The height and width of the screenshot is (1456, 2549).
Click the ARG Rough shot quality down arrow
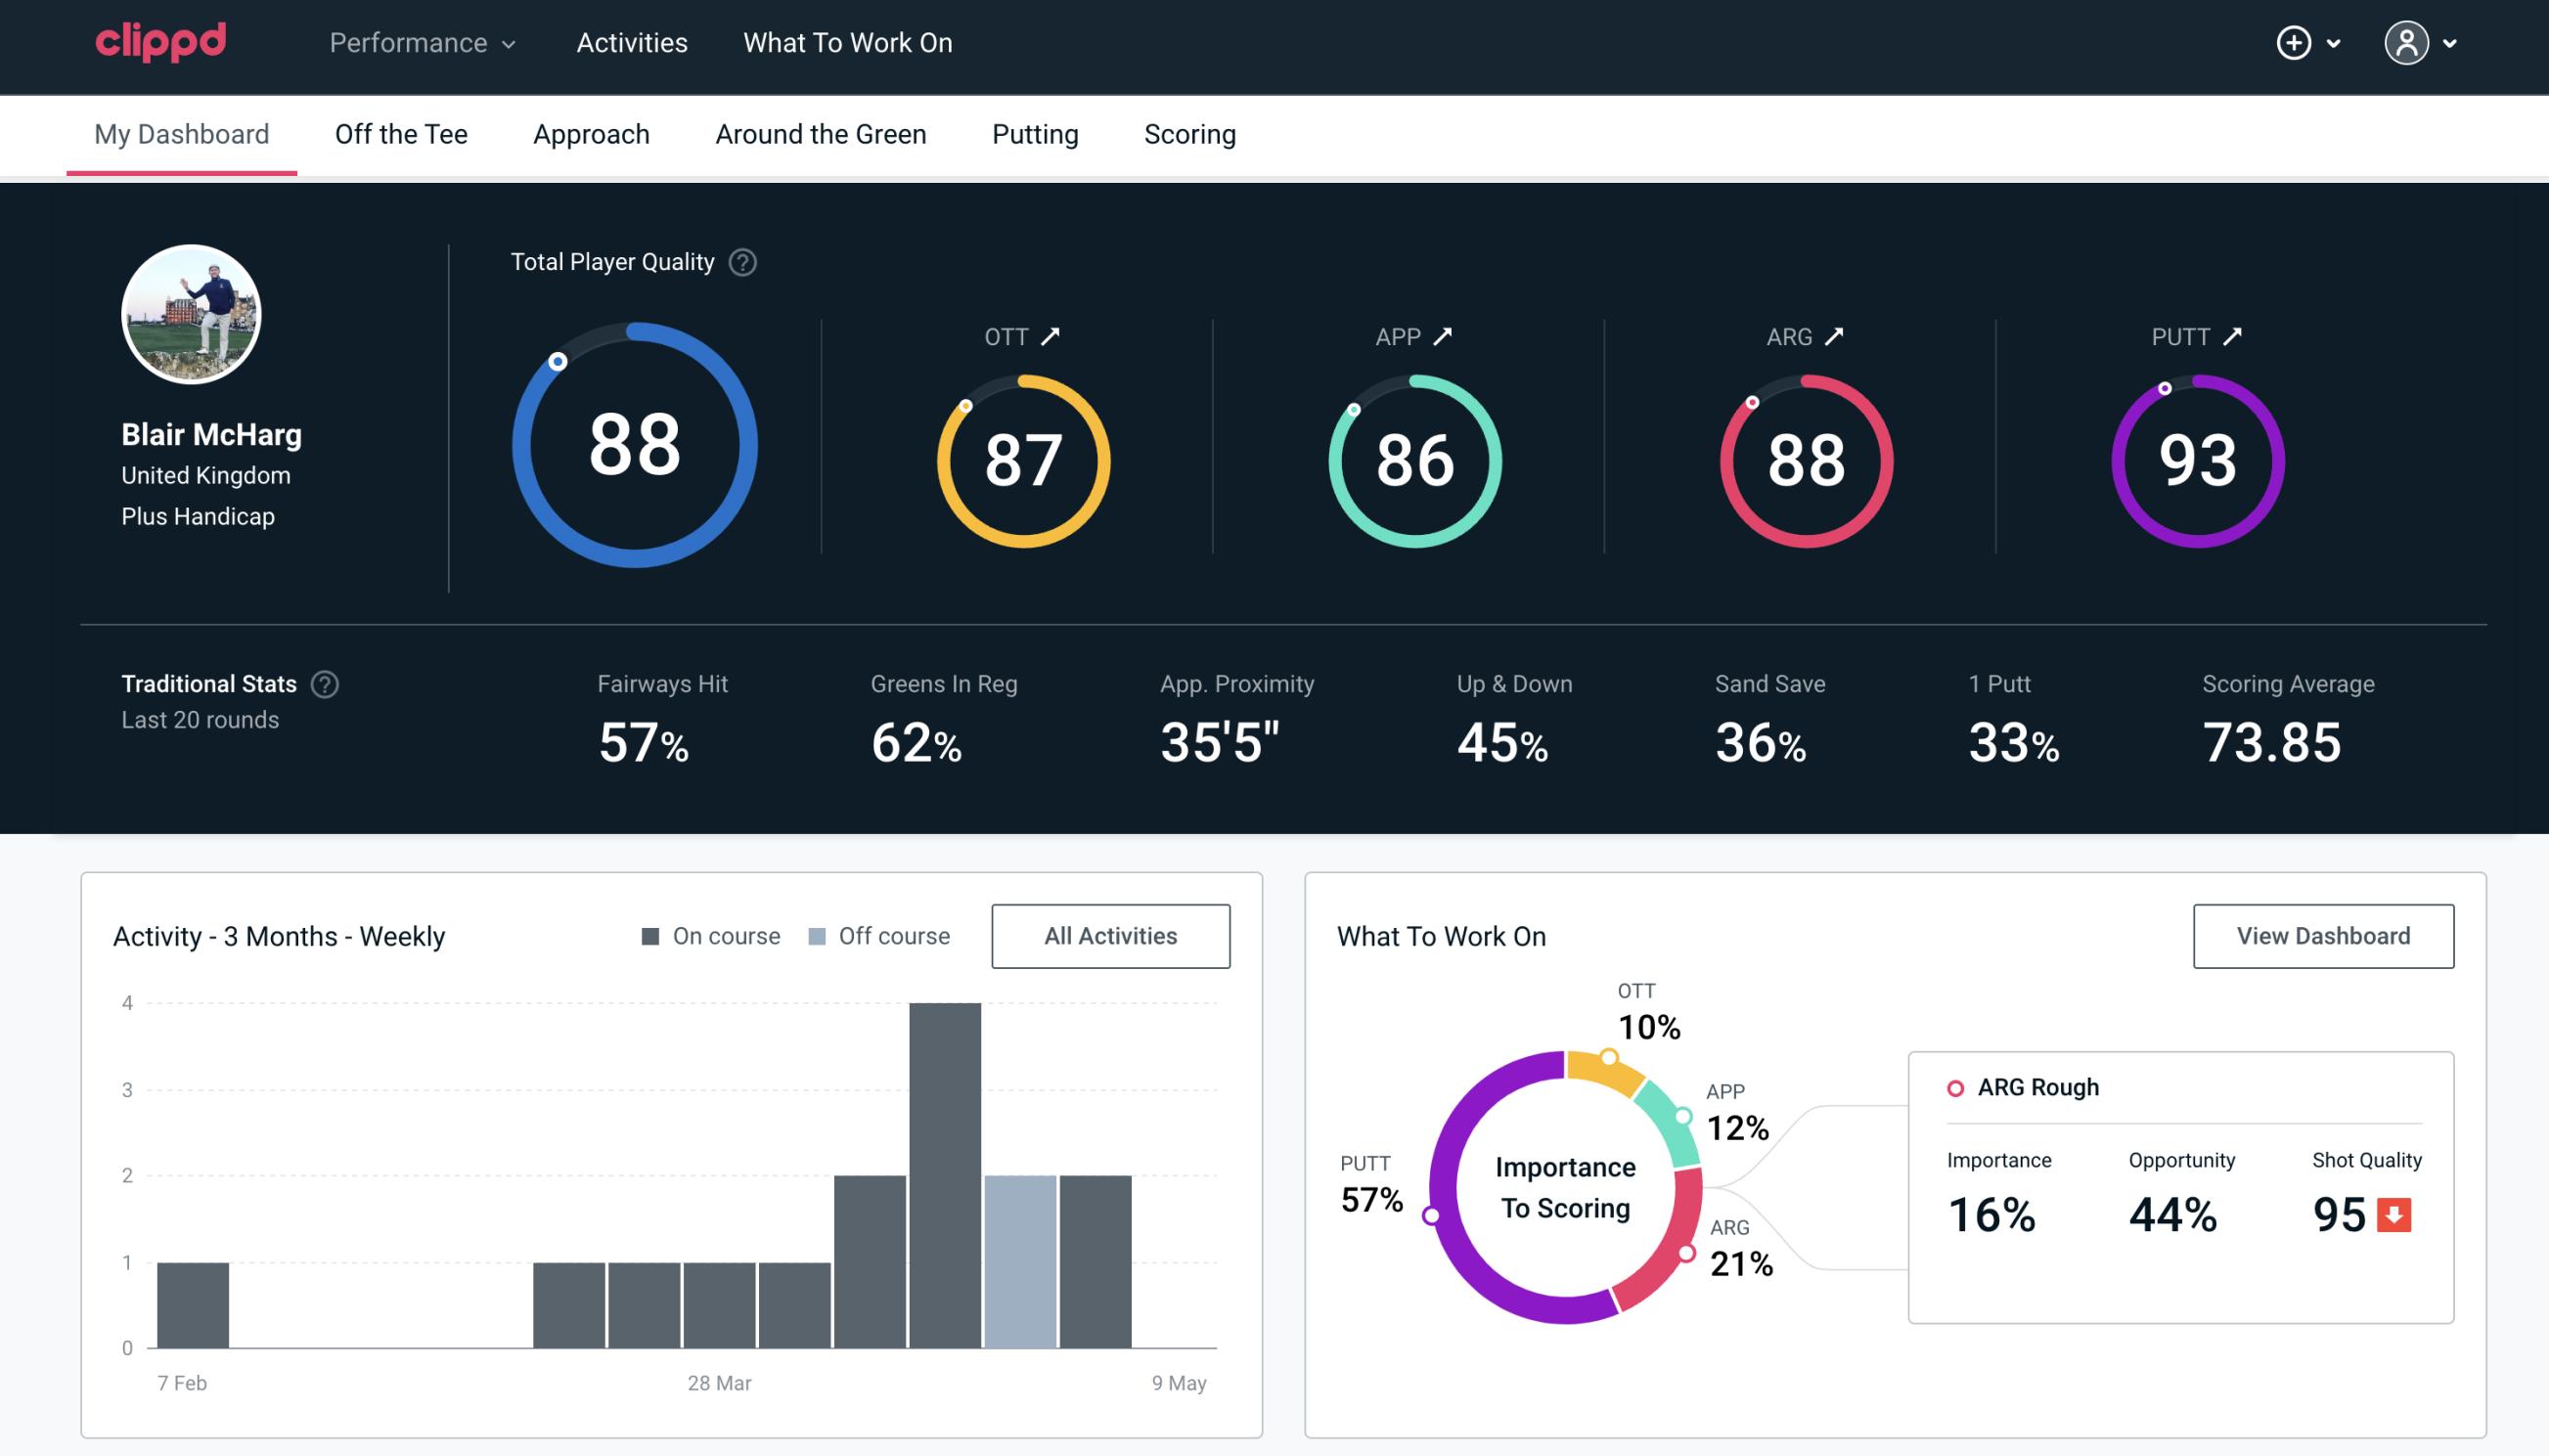pyautogui.click(x=2396, y=1211)
